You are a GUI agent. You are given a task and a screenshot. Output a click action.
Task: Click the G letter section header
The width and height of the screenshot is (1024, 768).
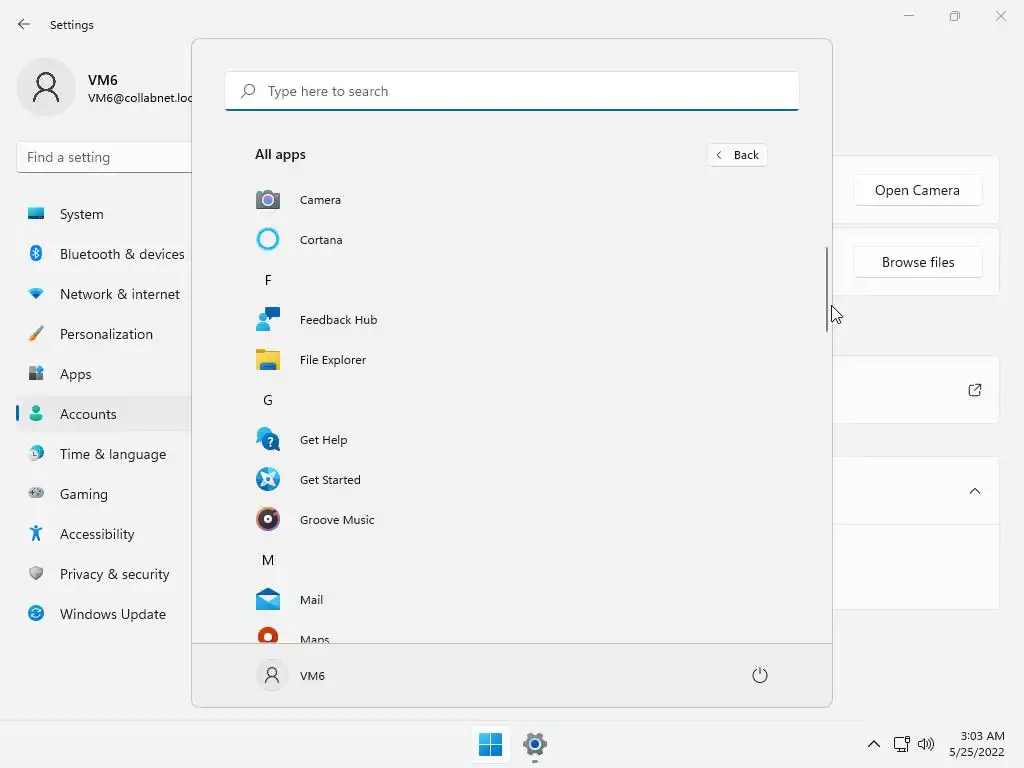(268, 400)
